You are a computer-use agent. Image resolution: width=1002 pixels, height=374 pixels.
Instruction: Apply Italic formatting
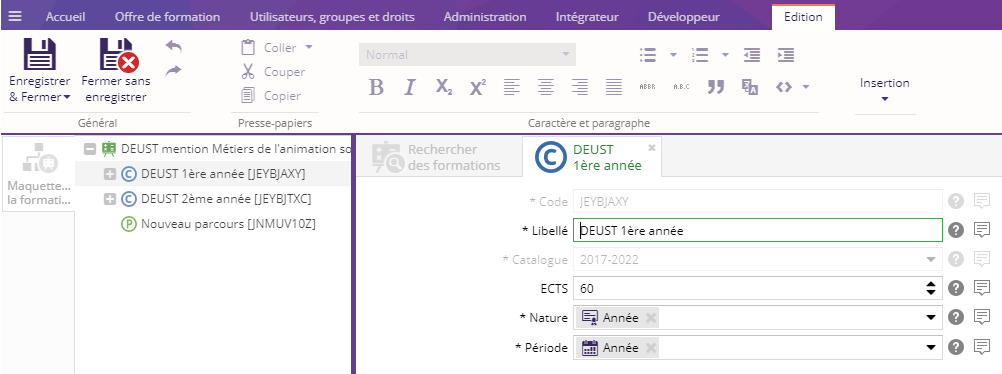pyautogui.click(x=410, y=87)
